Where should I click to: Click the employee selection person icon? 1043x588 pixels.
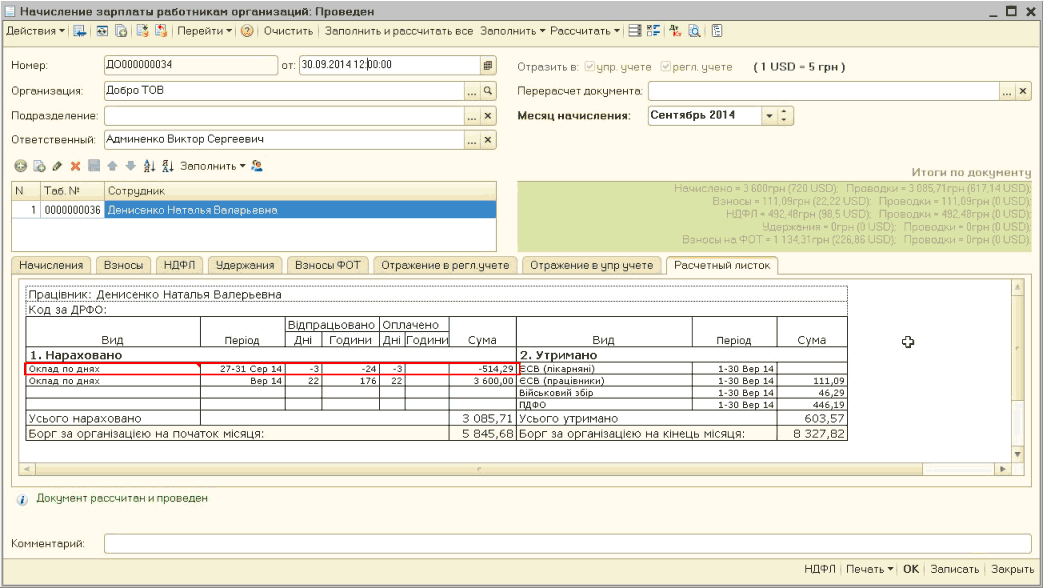coord(257,166)
